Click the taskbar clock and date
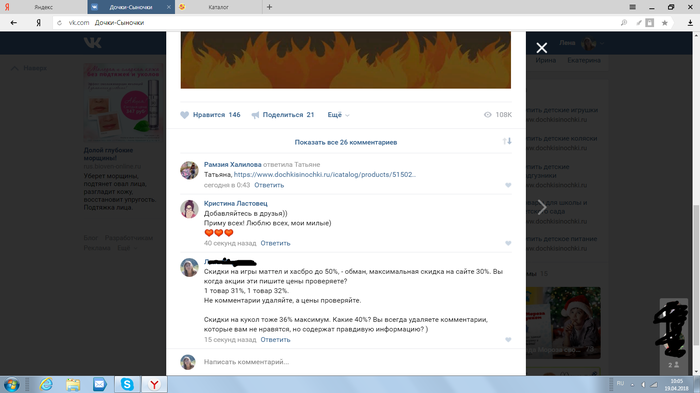The height and width of the screenshot is (393, 700). tap(676, 385)
